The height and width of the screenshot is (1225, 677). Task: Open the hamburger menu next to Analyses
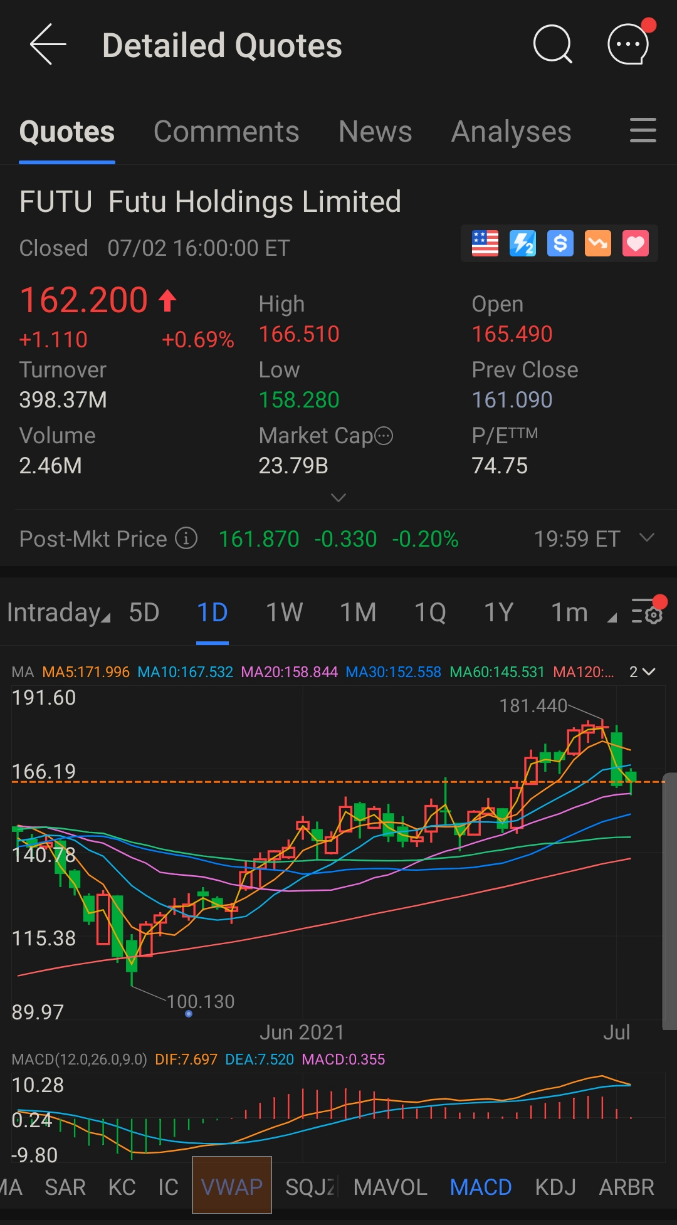[x=642, y=131]
